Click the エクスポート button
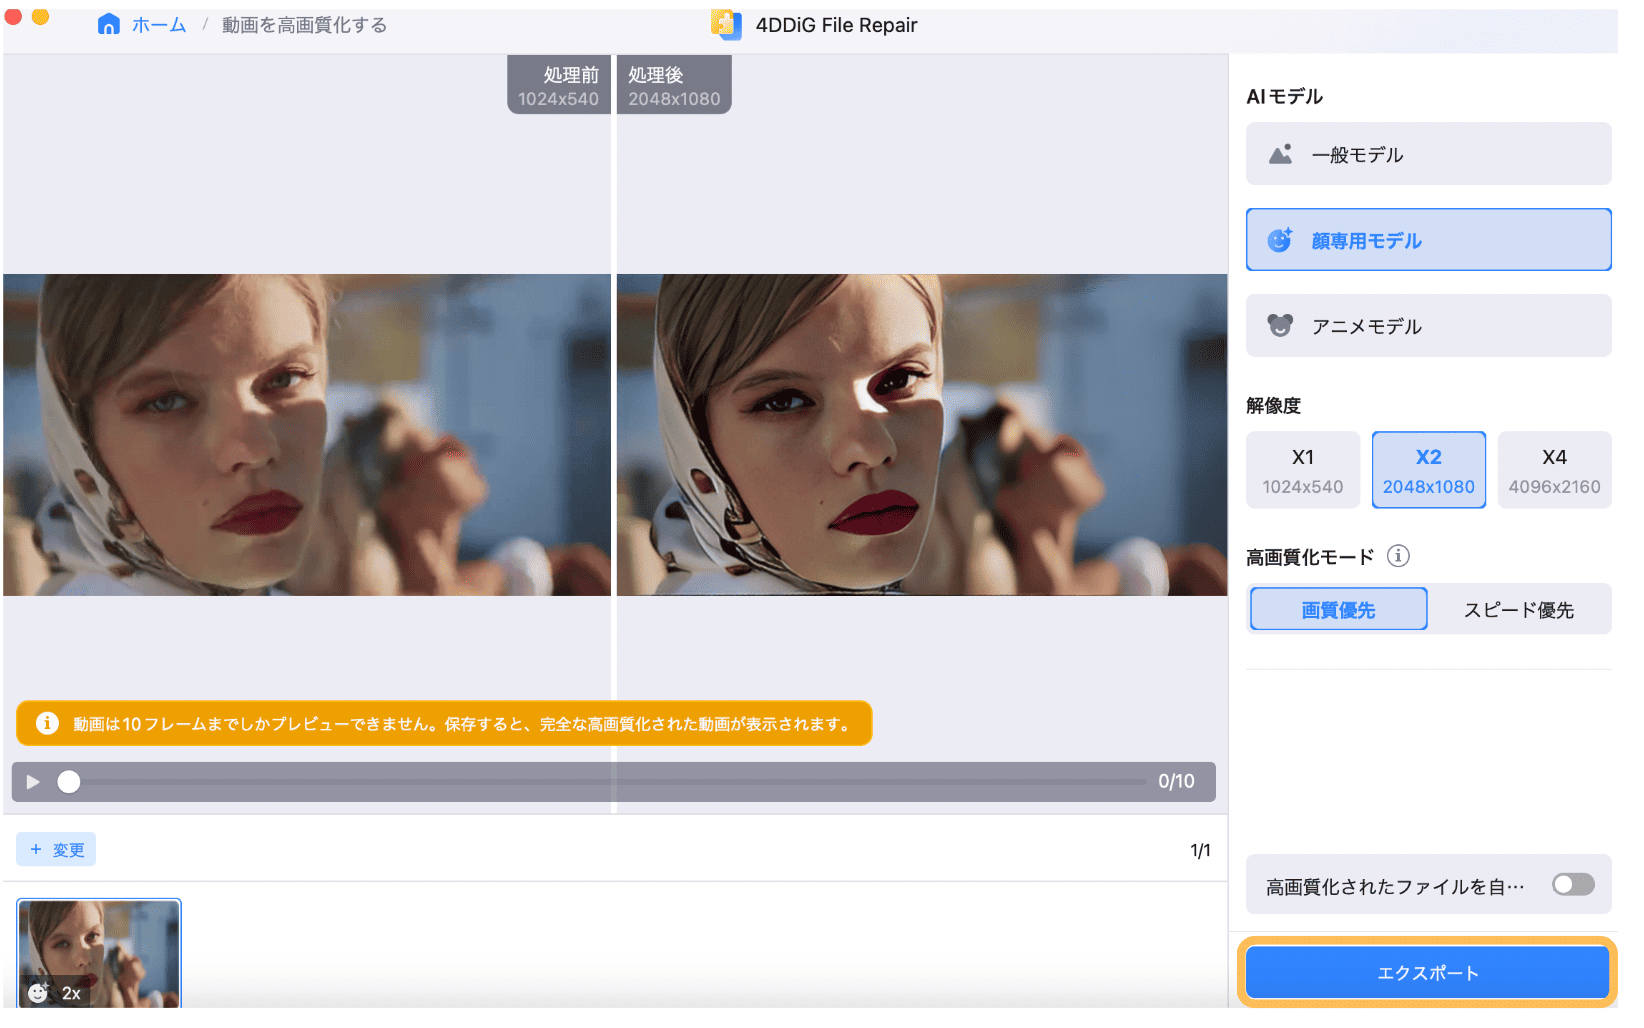Image resolution: width=1644 pixels, height=1028 pixels. pyautogui.click(x=1427, y=972)
